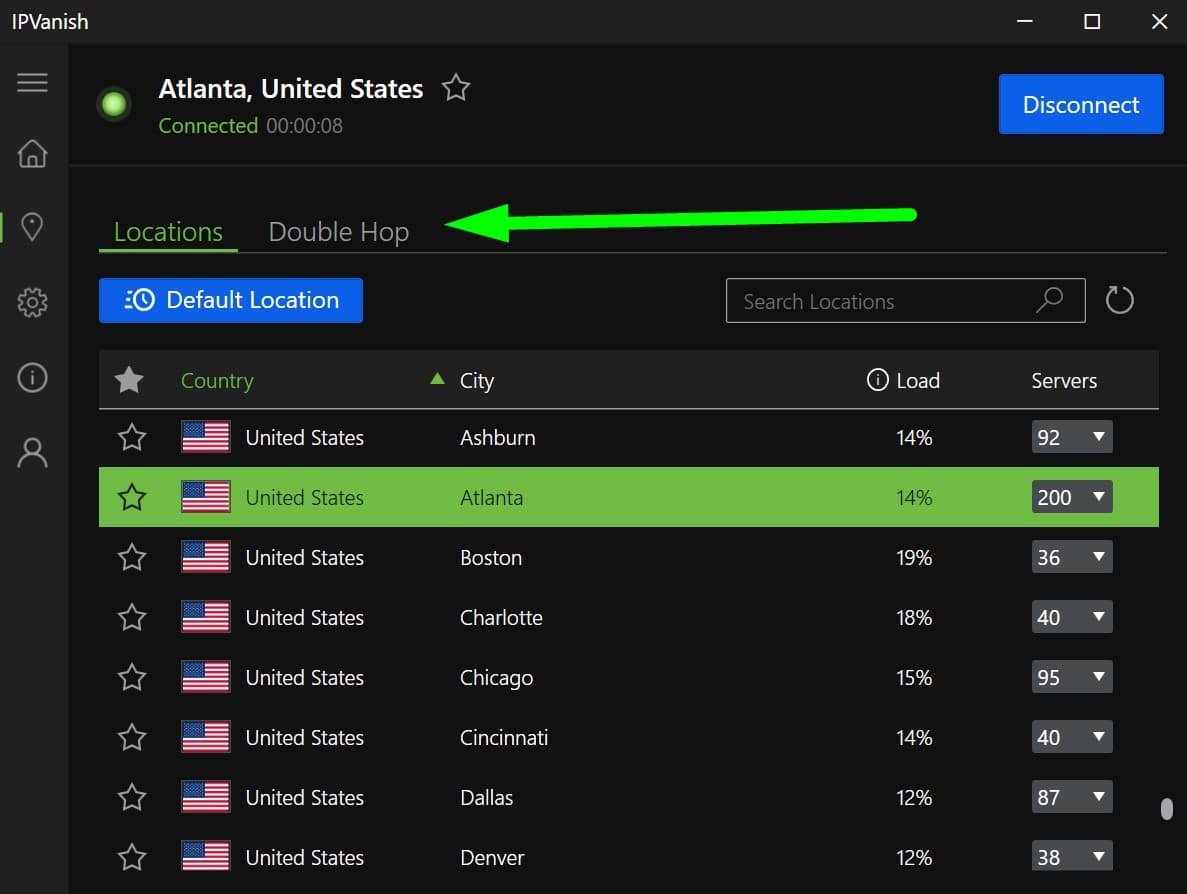This screenshot has height=894, width=1187.
Task: Open Account via person icon
Action: 33,453
